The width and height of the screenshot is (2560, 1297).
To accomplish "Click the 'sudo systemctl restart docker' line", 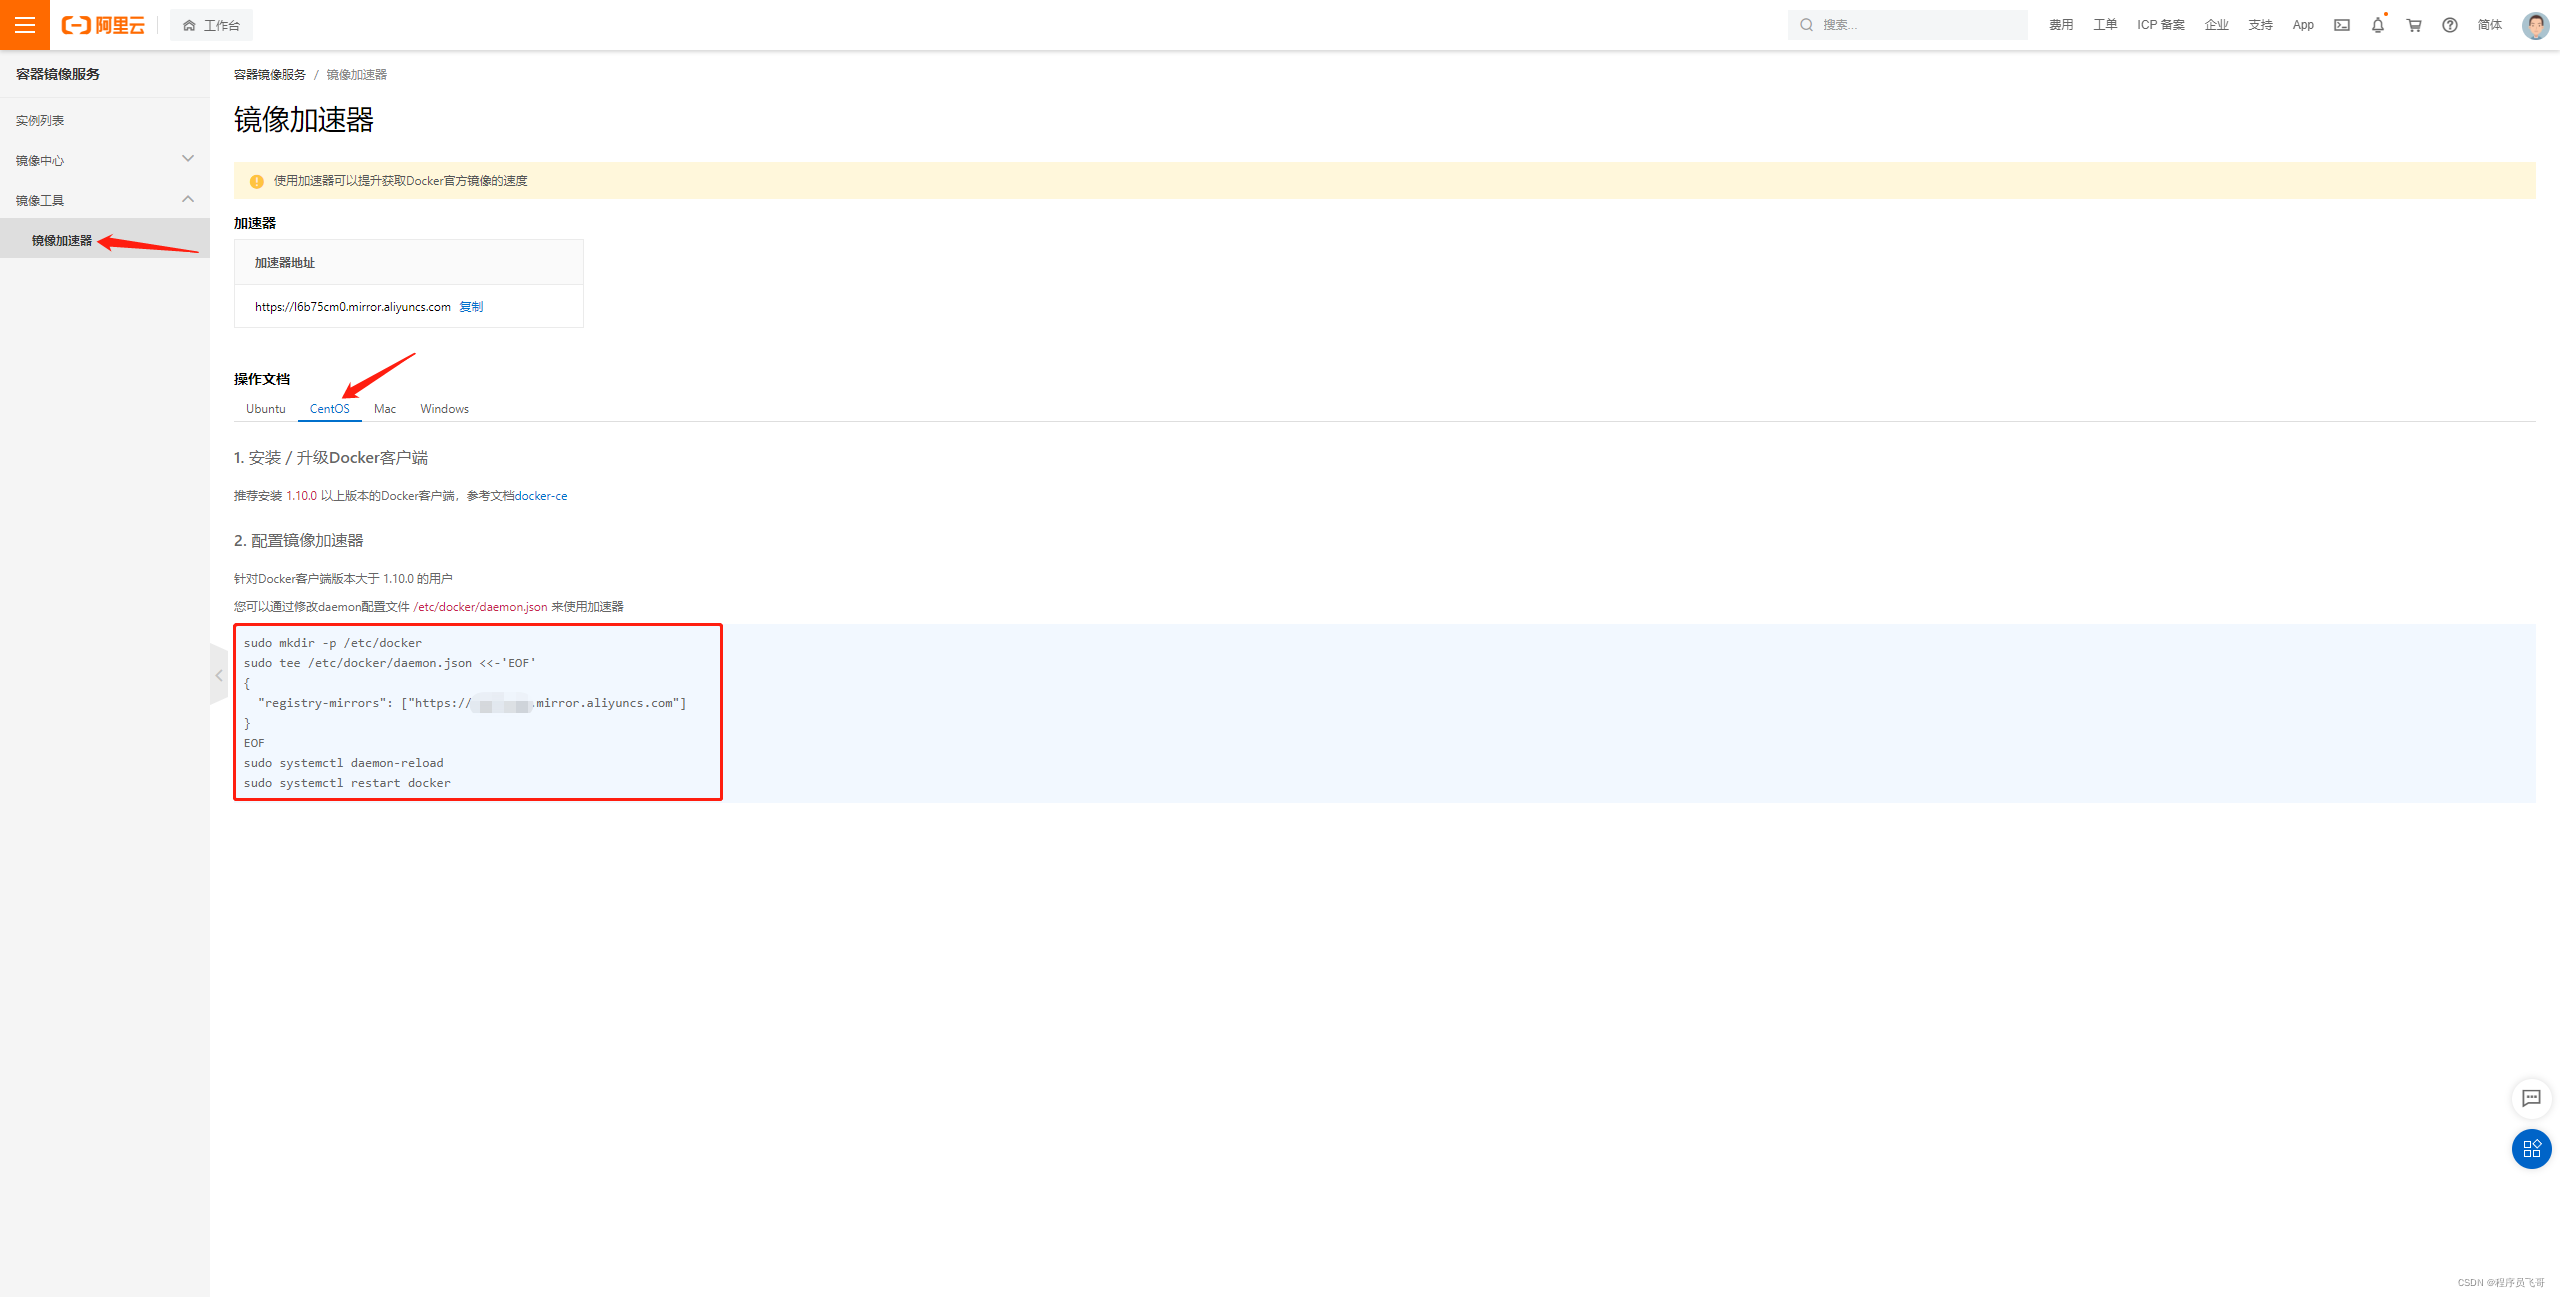I will 347,783.
